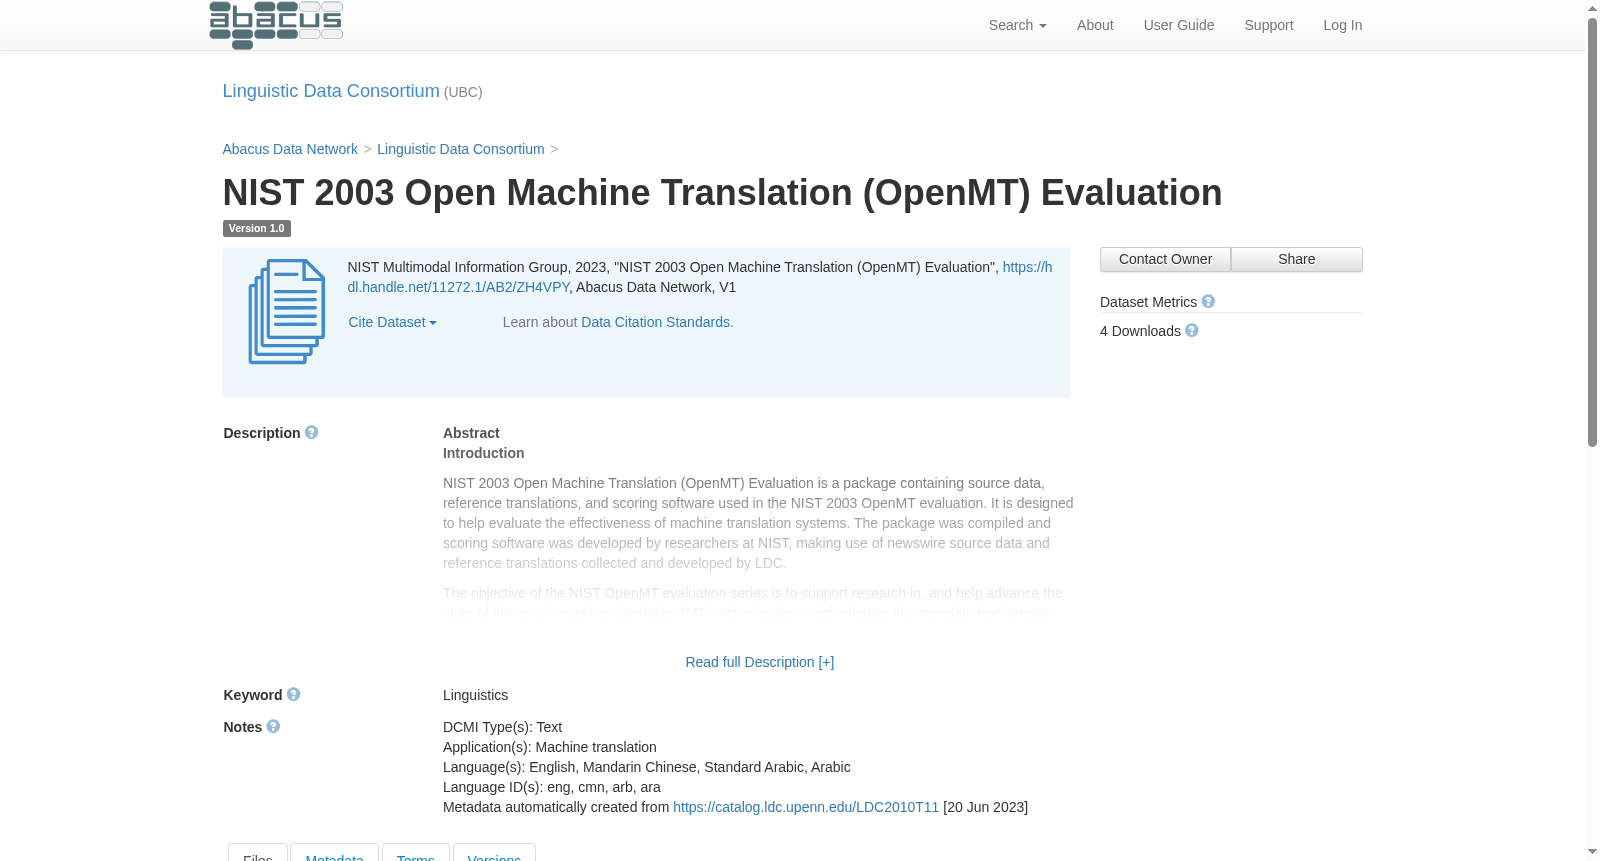Click the dataset documents icon
This screenshot has height=861, width=1600.
[287, 311]
